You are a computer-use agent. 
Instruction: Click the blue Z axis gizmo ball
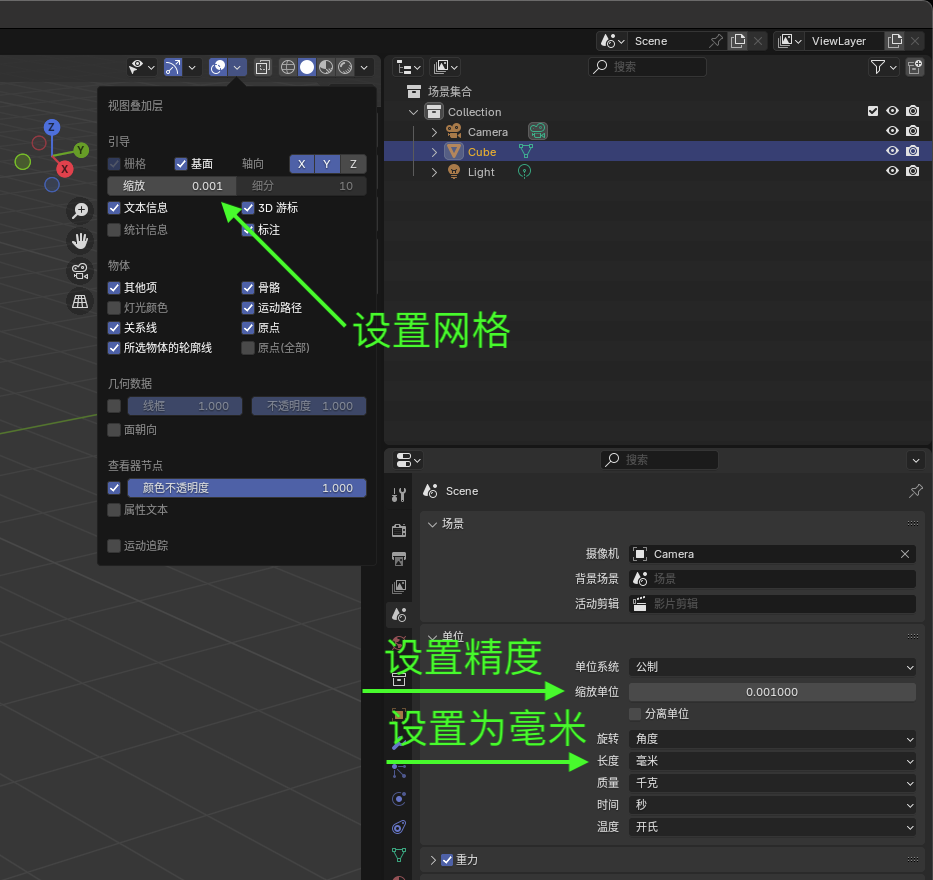pyautogui.click(x=51, y=127)
